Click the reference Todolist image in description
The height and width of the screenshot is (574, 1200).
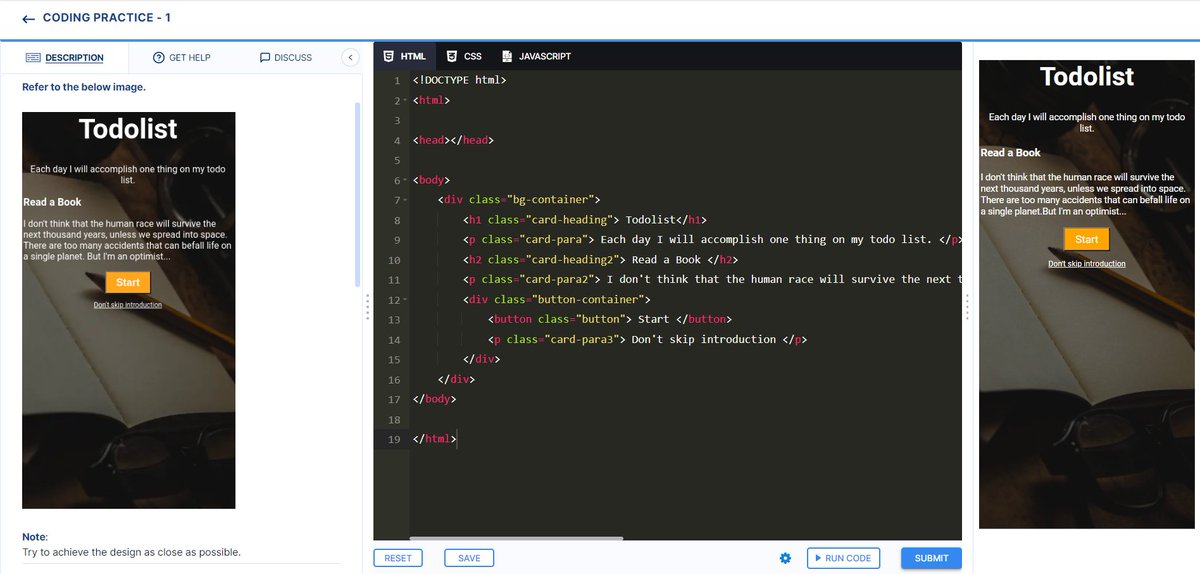129,310
